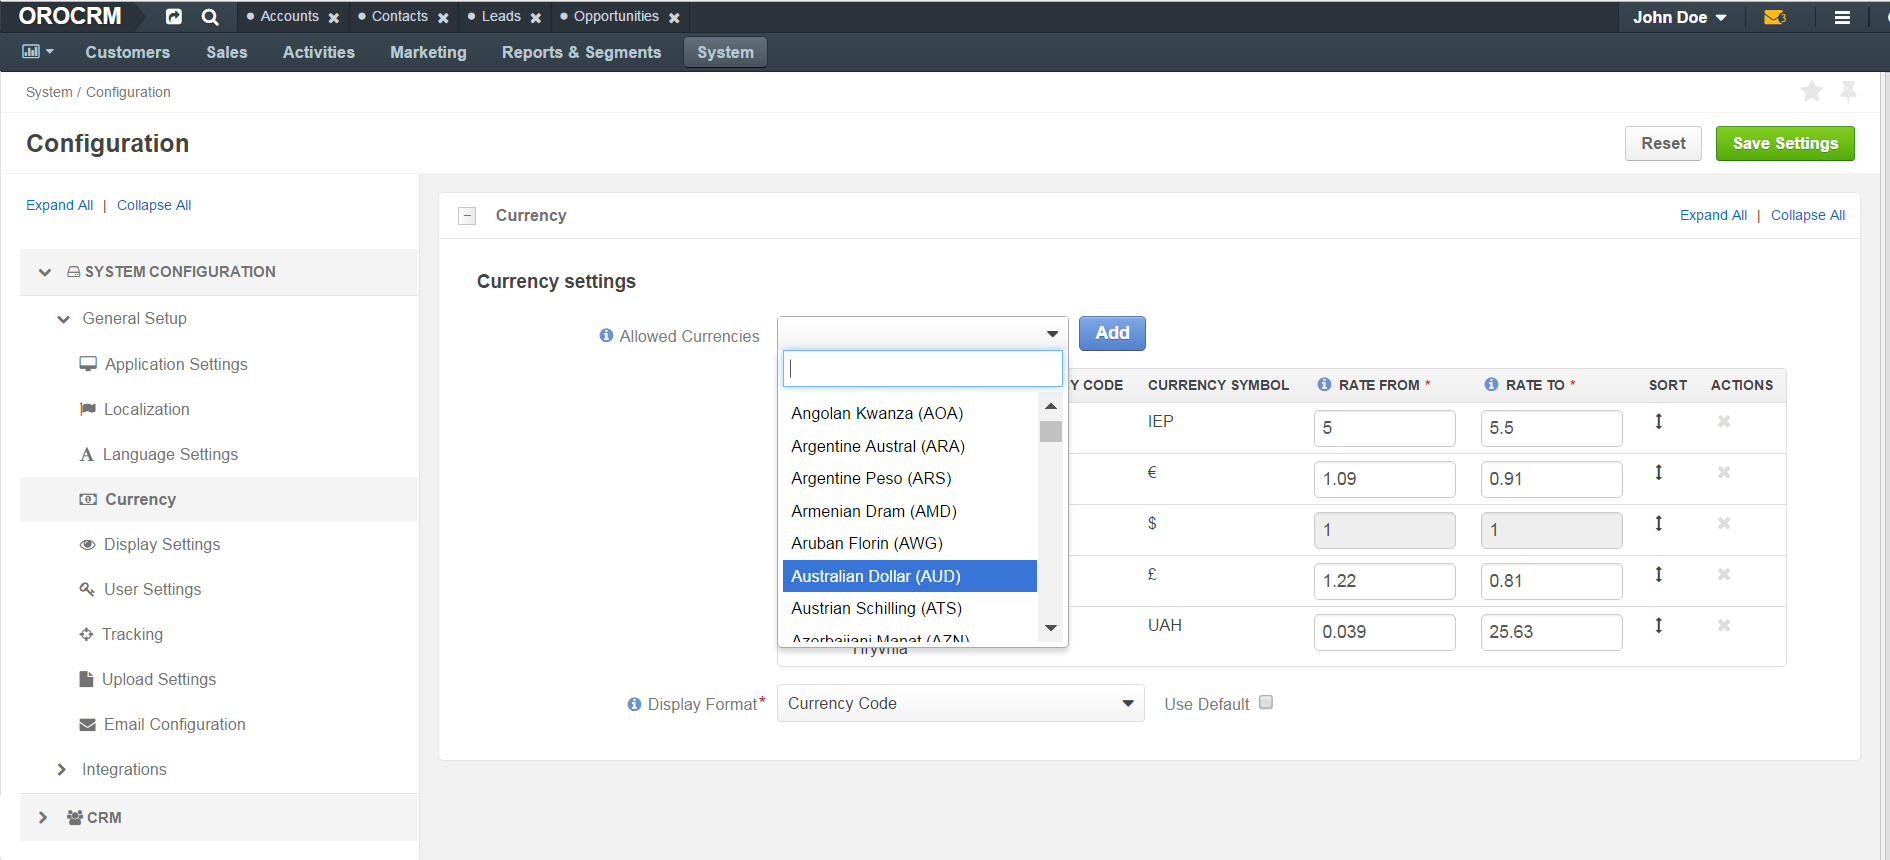Remove the € currency row
Viewport: 1890px width, 860px height.
coord(1724,472)
